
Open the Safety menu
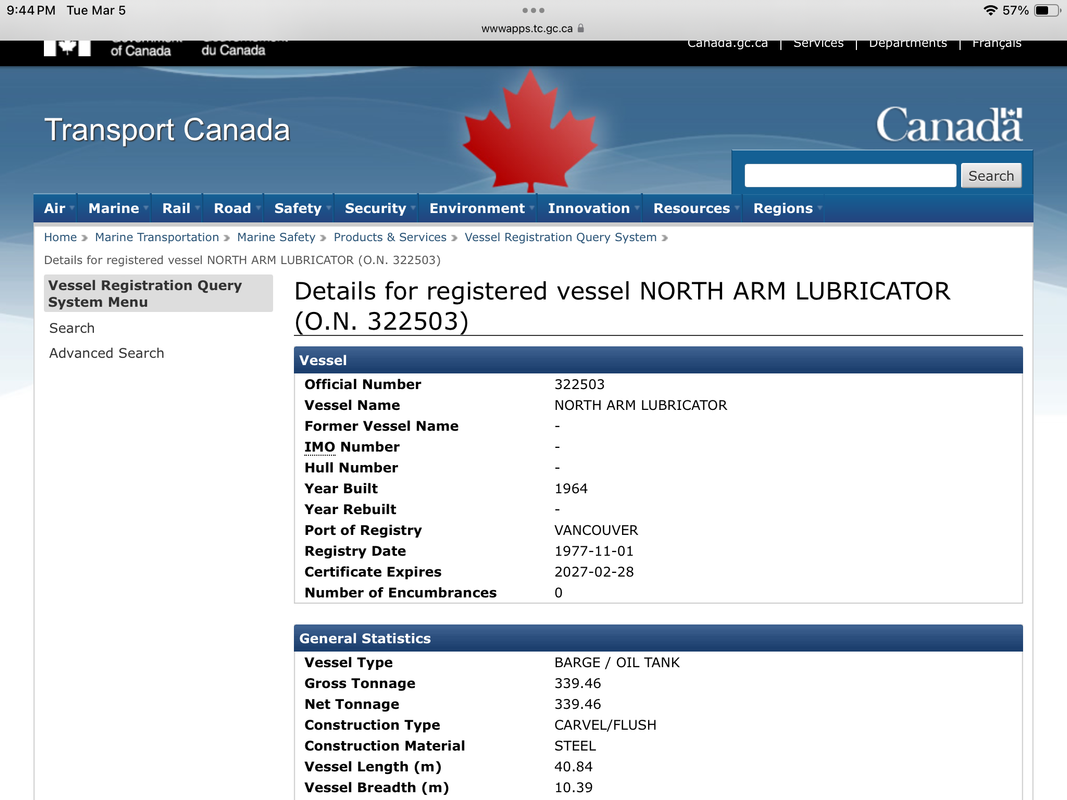pyautogui.click(x=299, y=208)
